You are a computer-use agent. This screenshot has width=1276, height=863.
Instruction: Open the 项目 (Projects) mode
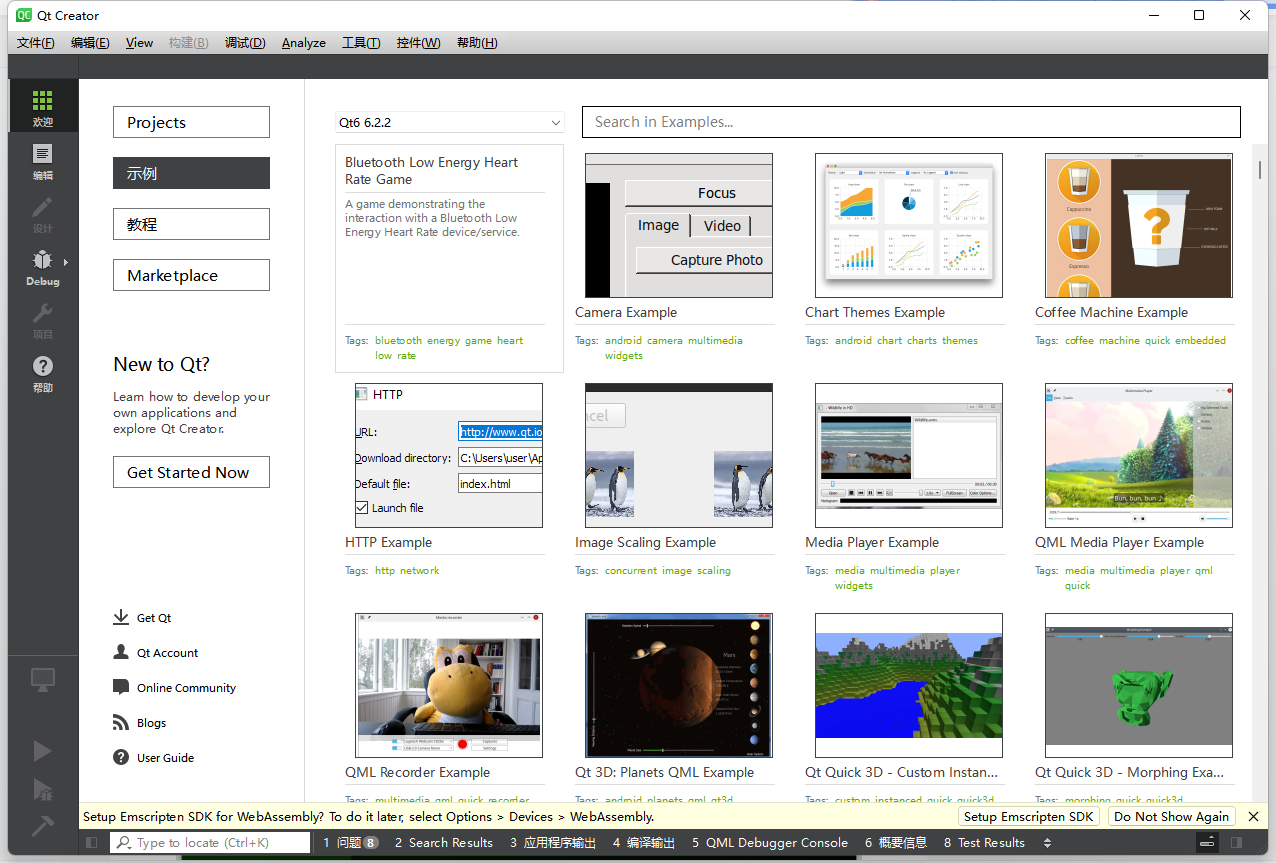(42, 320)
